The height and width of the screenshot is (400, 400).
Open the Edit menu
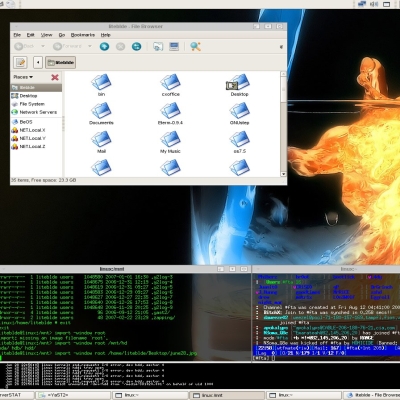pos(31,35)
